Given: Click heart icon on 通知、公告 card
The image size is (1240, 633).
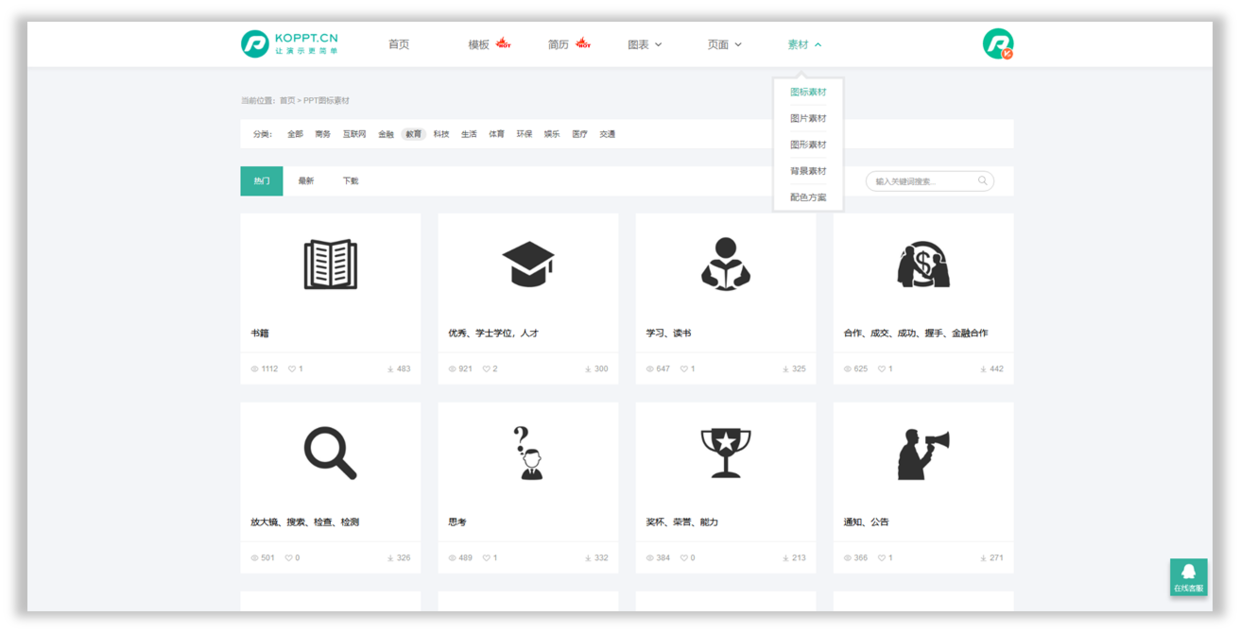Looking at the screenshot, I should pyautogui.click(x=883, y=558).
